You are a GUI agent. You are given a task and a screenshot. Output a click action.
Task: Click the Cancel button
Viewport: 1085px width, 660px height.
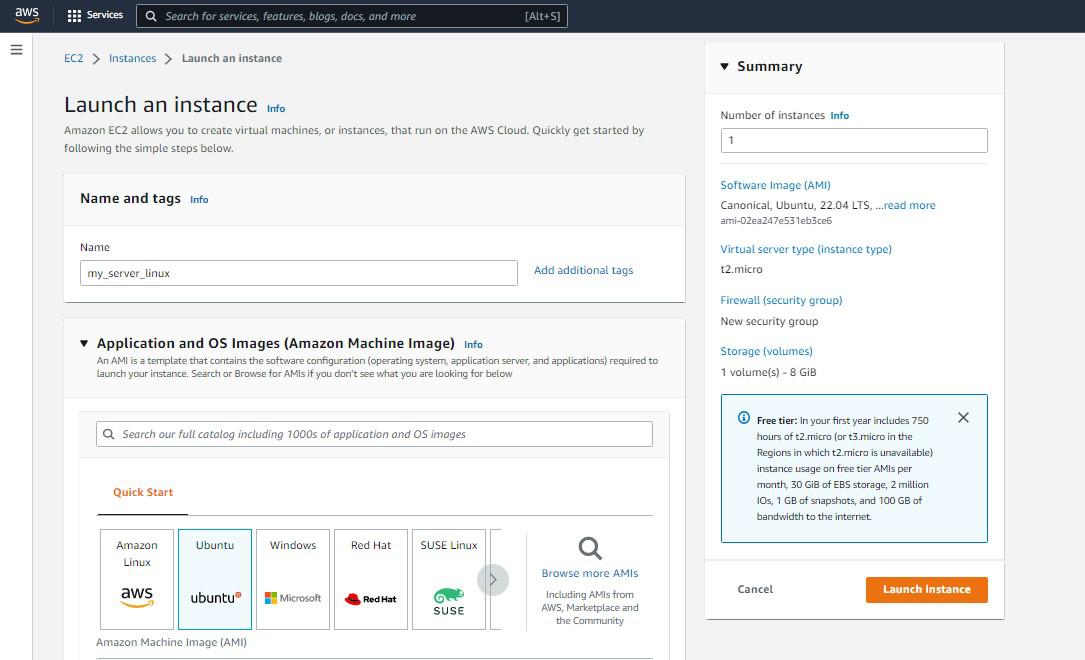point(755,589)
